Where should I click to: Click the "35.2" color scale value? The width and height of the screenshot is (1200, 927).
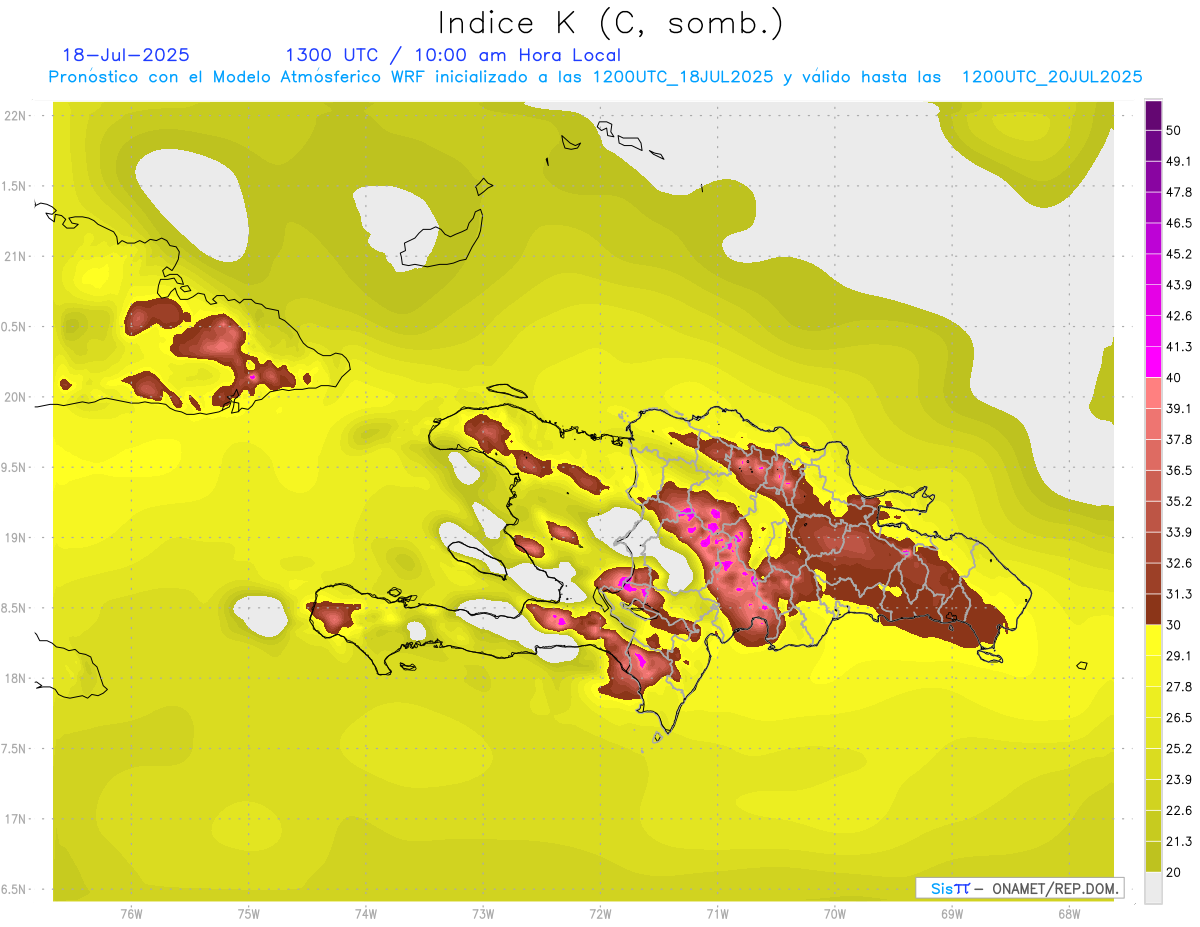(1179, 501)
